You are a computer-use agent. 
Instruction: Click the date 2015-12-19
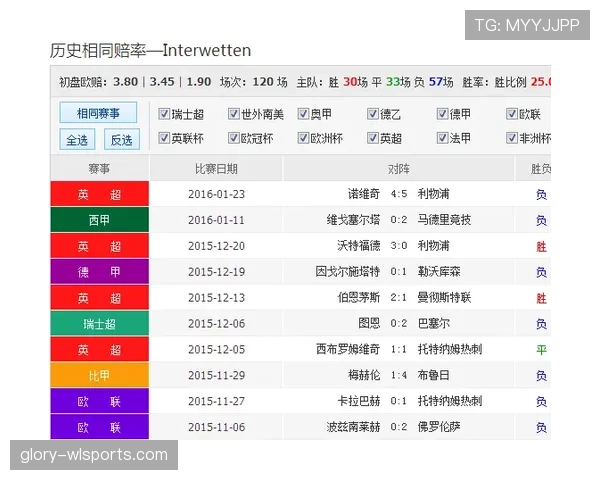click(x=216, y=272)
